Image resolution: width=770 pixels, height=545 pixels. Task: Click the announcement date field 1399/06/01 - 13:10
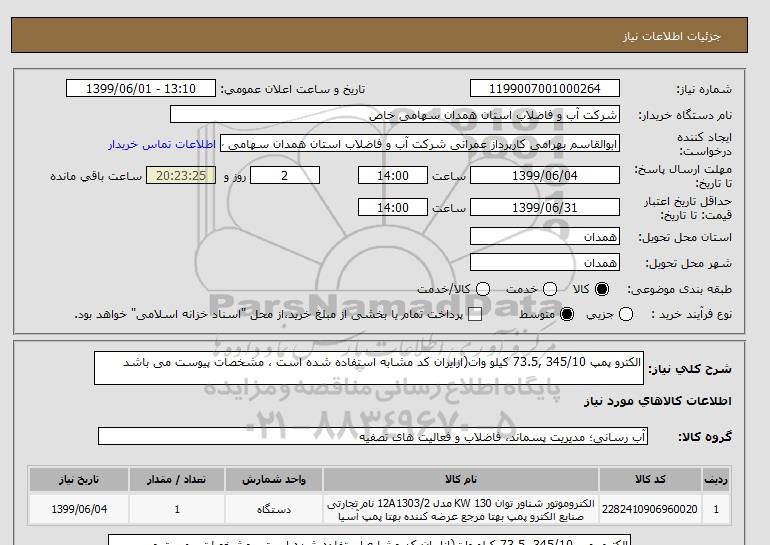point(140,89)
